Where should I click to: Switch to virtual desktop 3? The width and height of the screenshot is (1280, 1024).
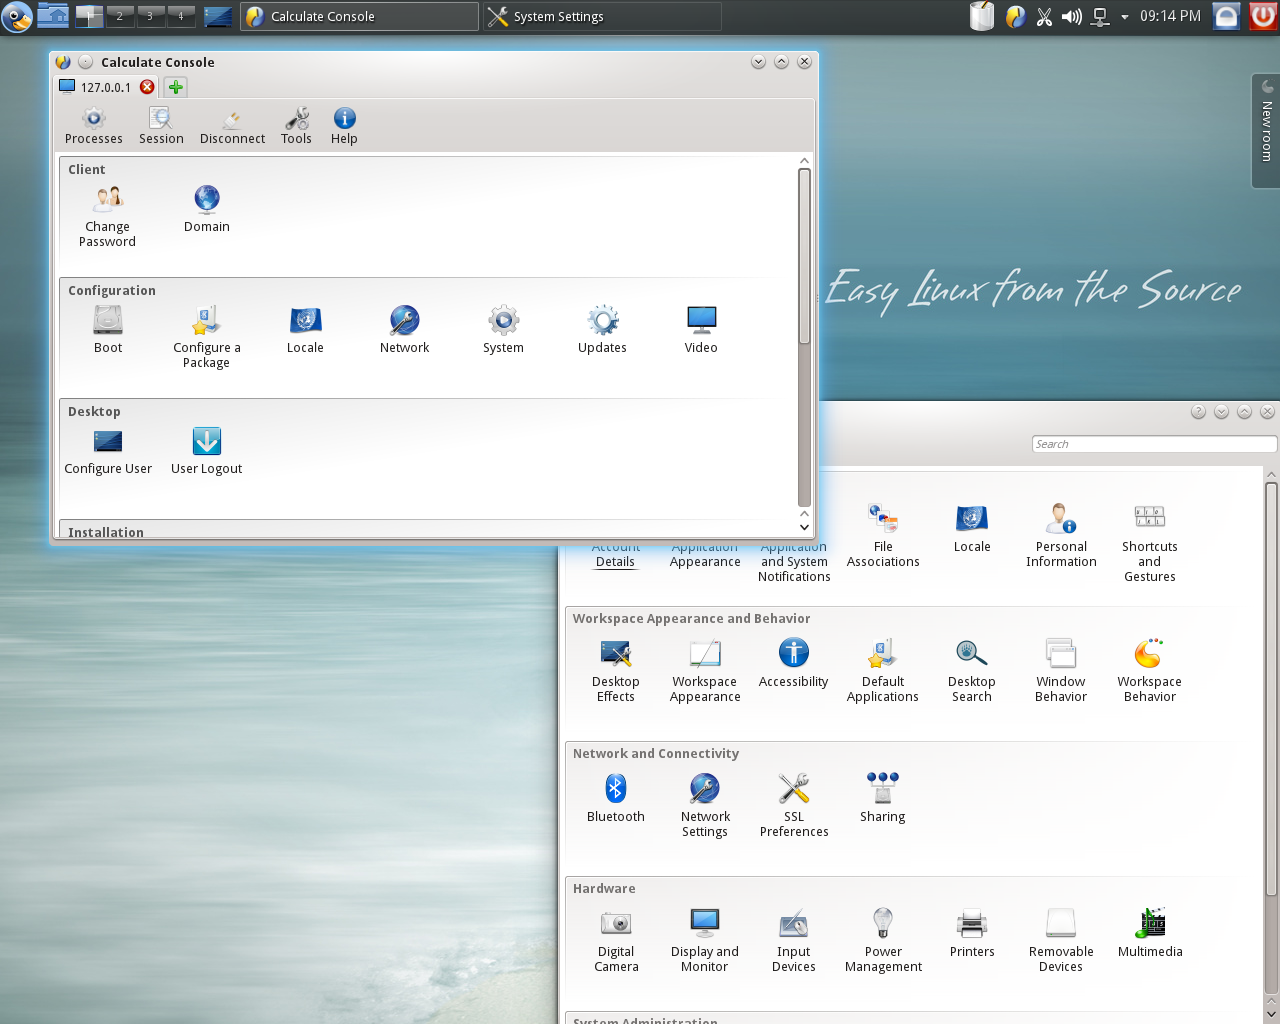coord(150,16)
